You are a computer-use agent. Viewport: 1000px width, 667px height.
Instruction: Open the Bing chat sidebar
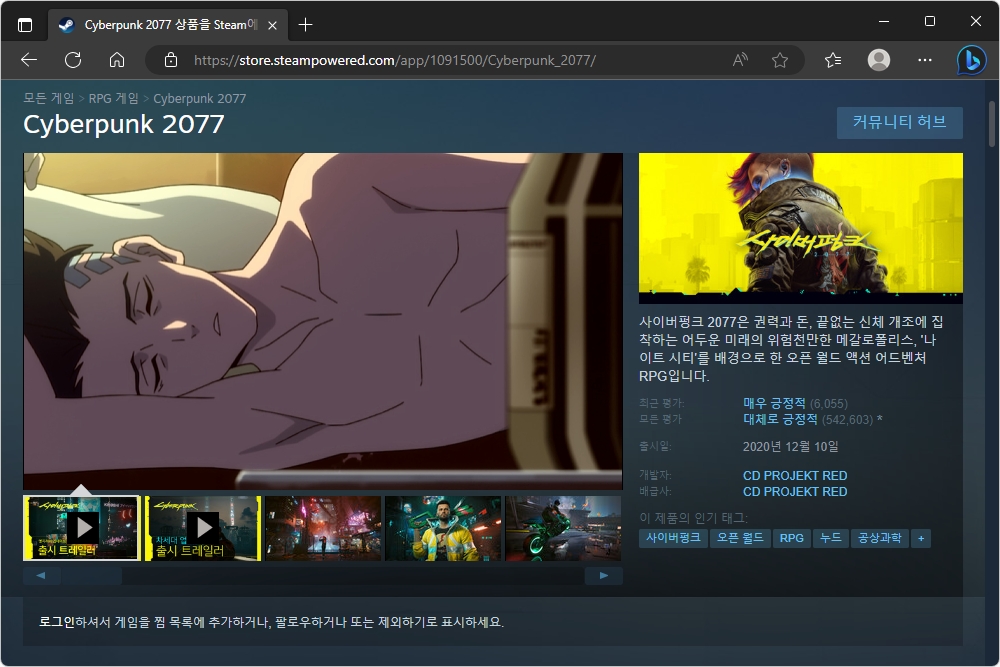tap(971, 60)
